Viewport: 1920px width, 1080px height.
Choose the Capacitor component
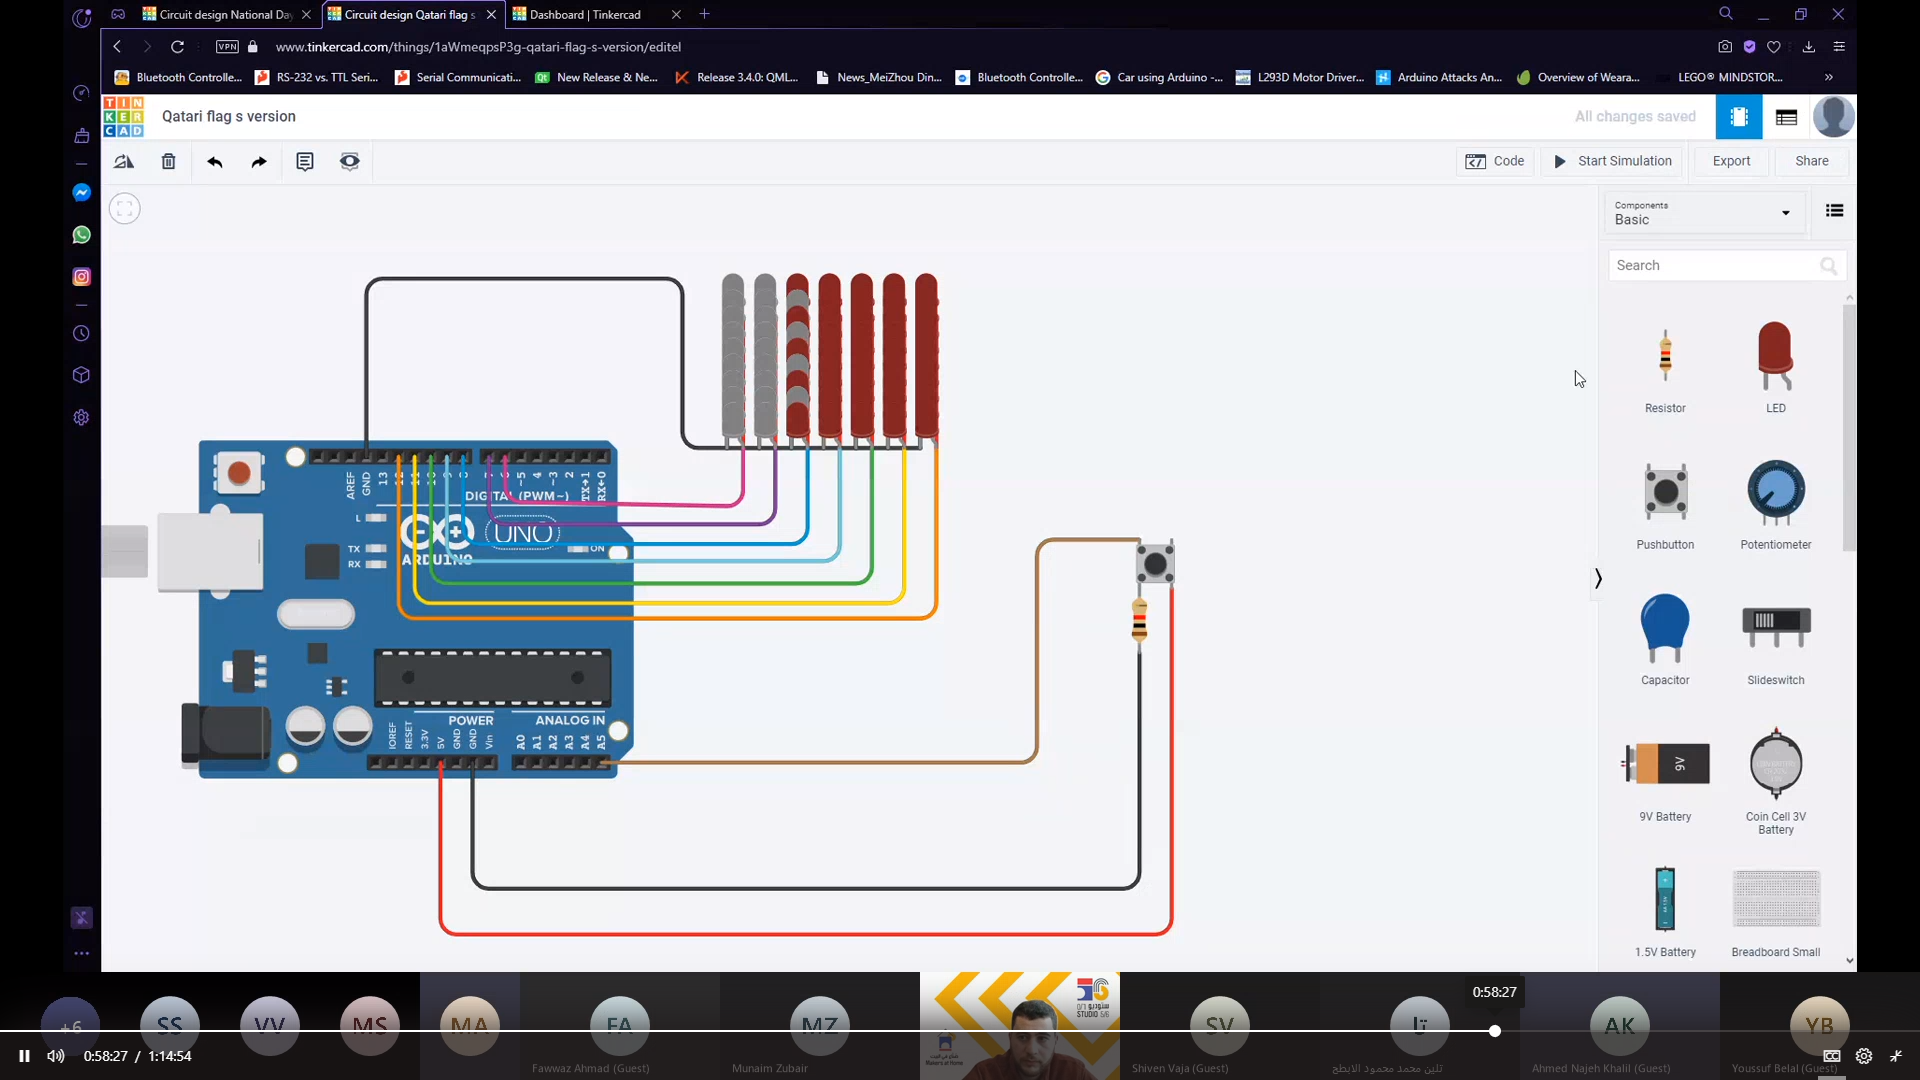(x=1665, y=640)
